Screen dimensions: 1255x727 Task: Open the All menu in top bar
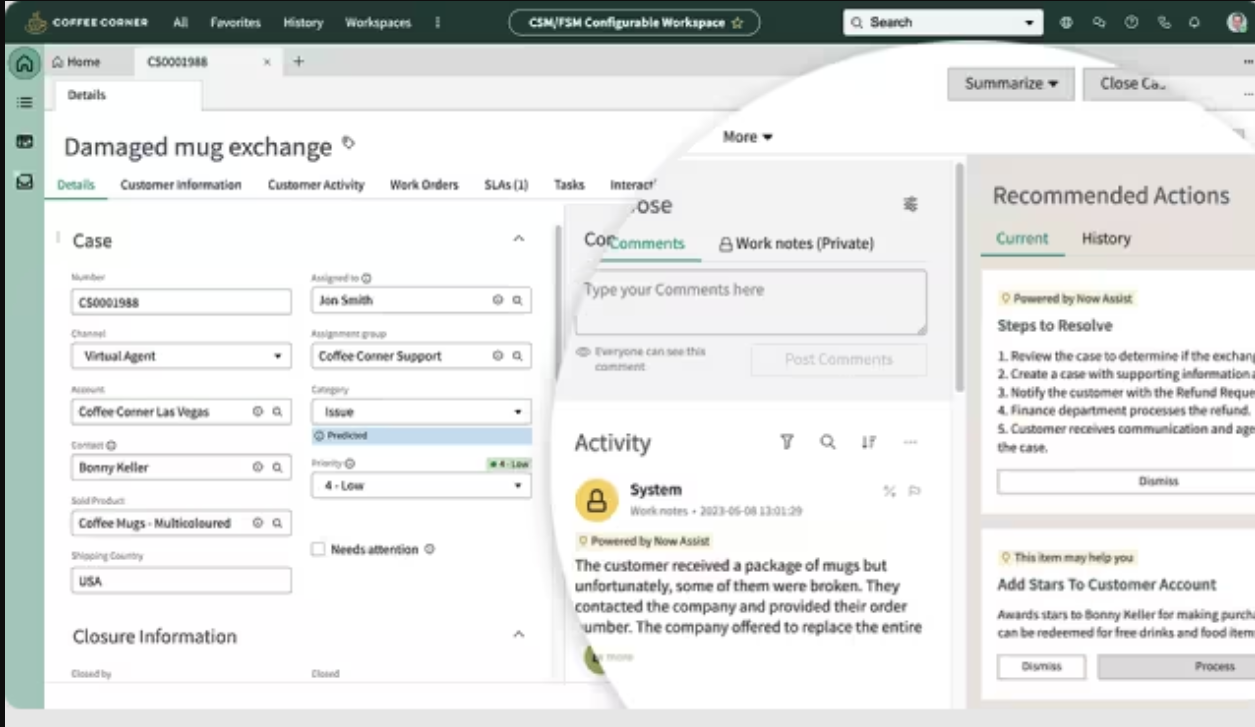pos(180,22)
